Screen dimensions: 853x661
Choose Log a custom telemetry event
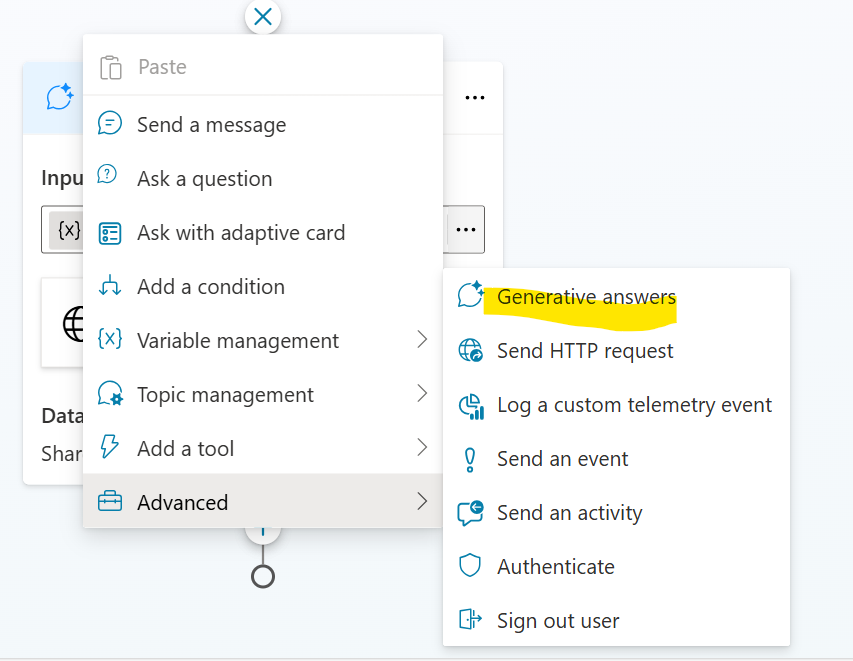[x=634, y=405]
